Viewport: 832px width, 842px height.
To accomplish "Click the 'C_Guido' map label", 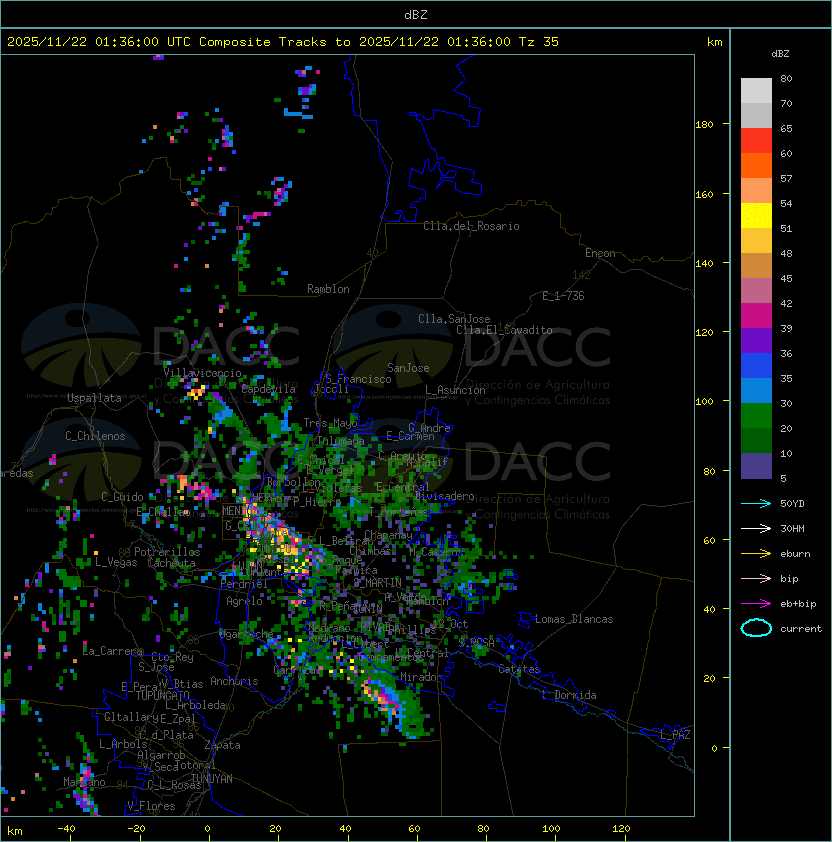I will 122,497.
